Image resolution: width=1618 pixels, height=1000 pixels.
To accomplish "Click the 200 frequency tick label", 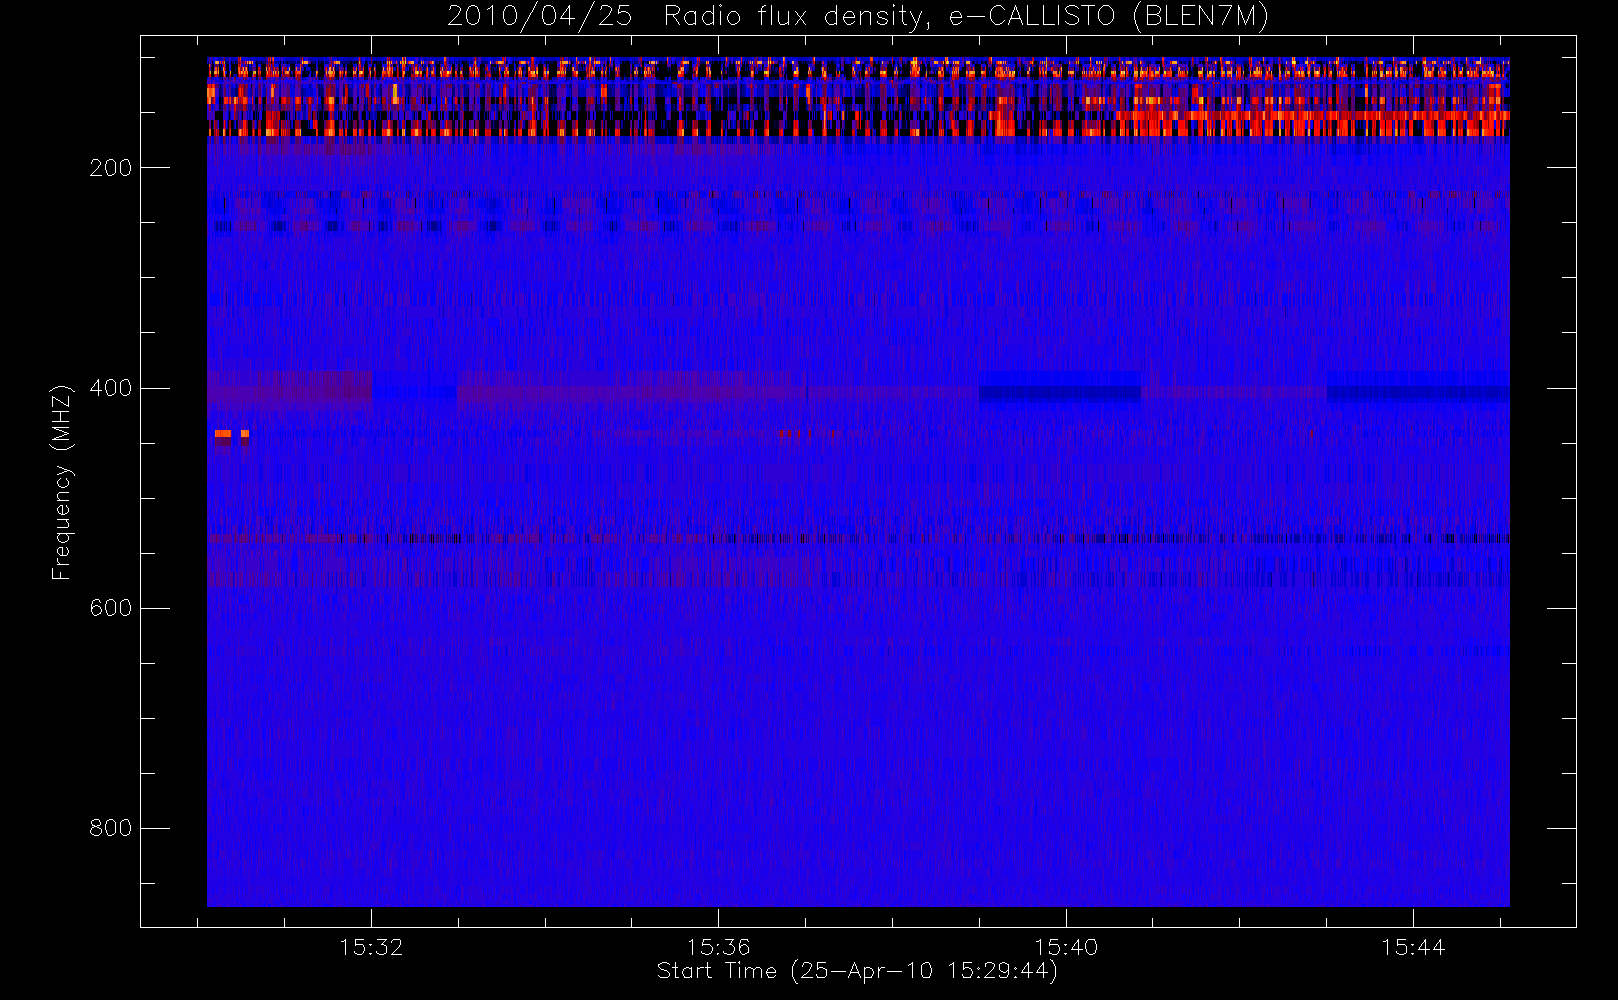I will (111, 168).
